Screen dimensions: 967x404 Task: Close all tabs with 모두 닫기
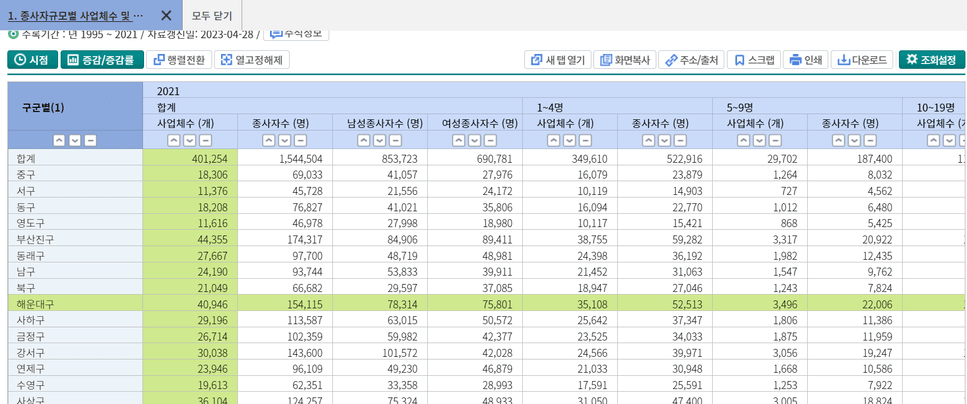pyautogui.click(x=212, y=15)
